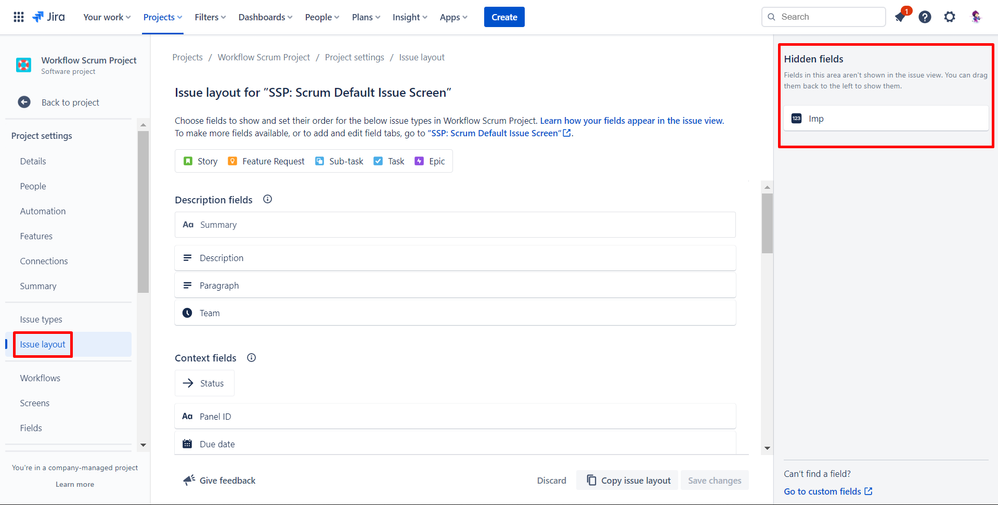The image size is (998, 505).
Task: Click the Discard button
Action: (x=551, y=480)
